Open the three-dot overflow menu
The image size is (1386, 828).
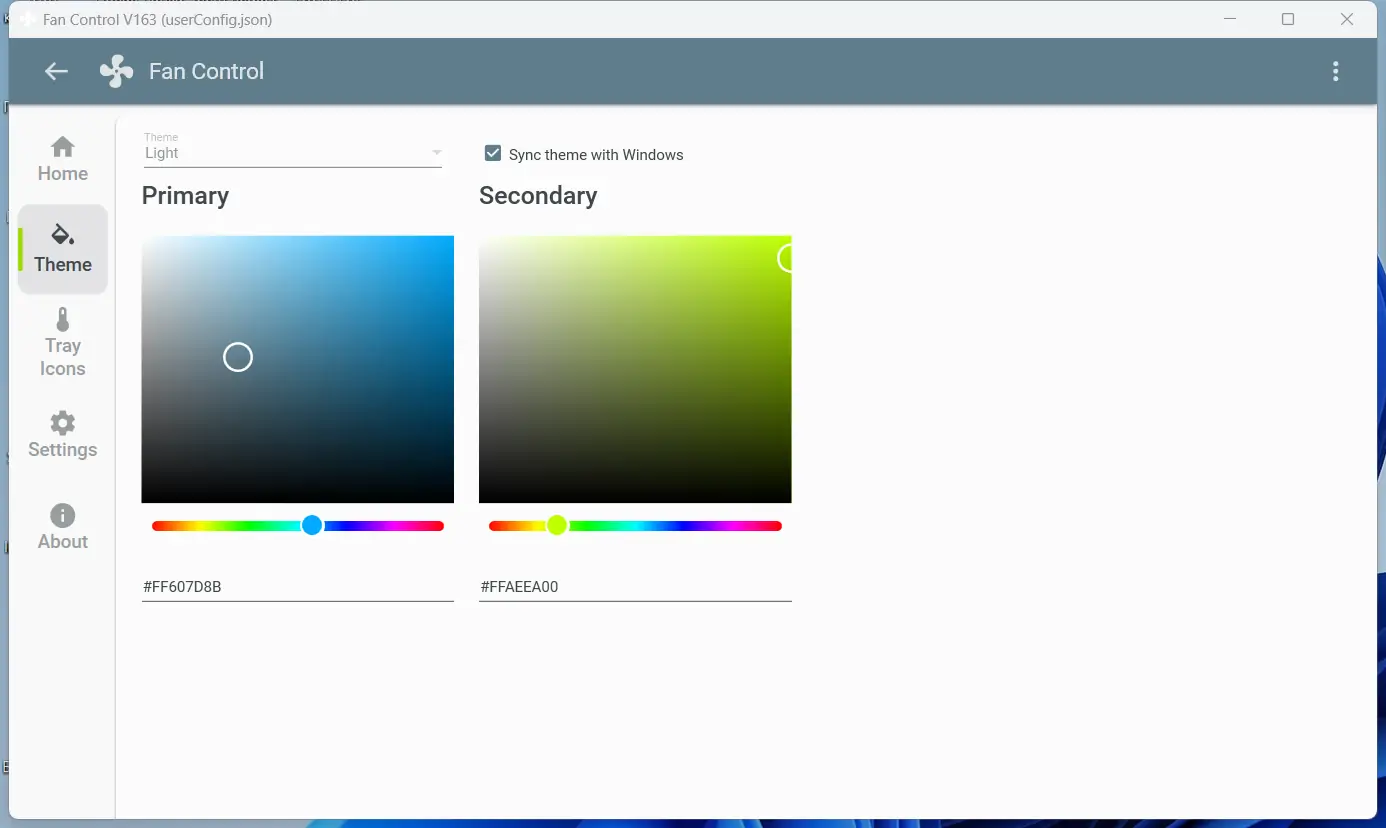click(1336, 71)
